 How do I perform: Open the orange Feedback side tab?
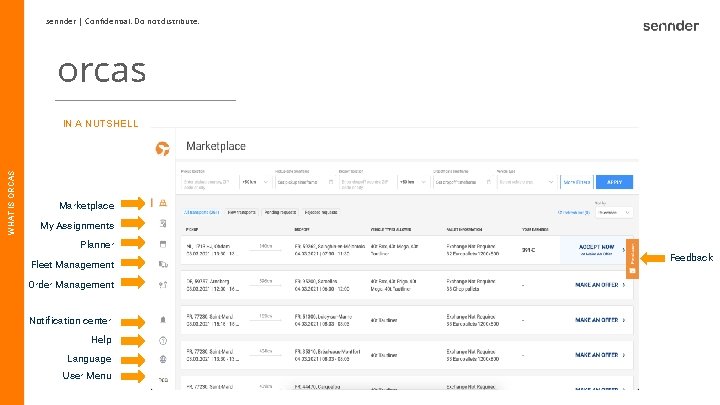pos(632,259)
